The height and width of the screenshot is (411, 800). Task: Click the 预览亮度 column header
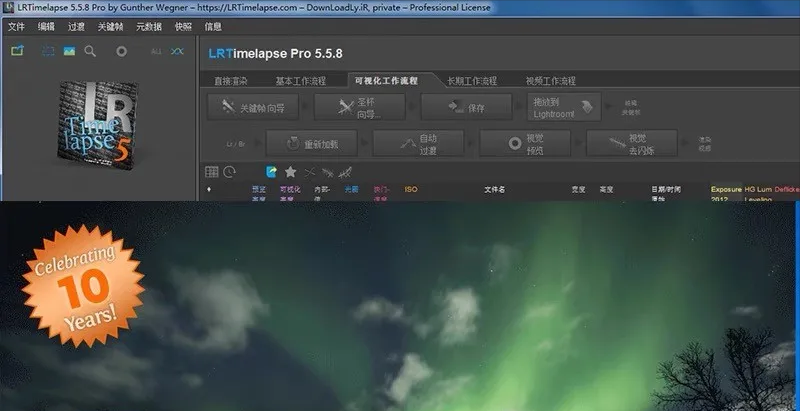coord(259,193)
